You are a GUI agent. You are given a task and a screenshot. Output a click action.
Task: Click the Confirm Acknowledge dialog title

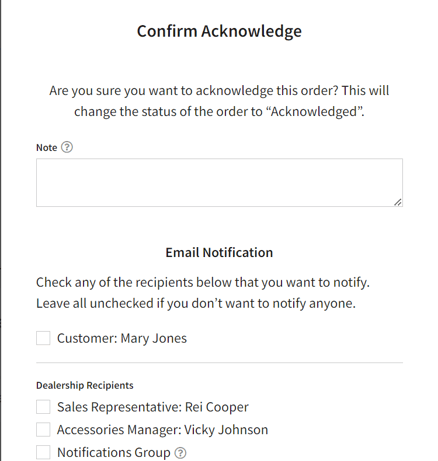click(x=219, y=31)
